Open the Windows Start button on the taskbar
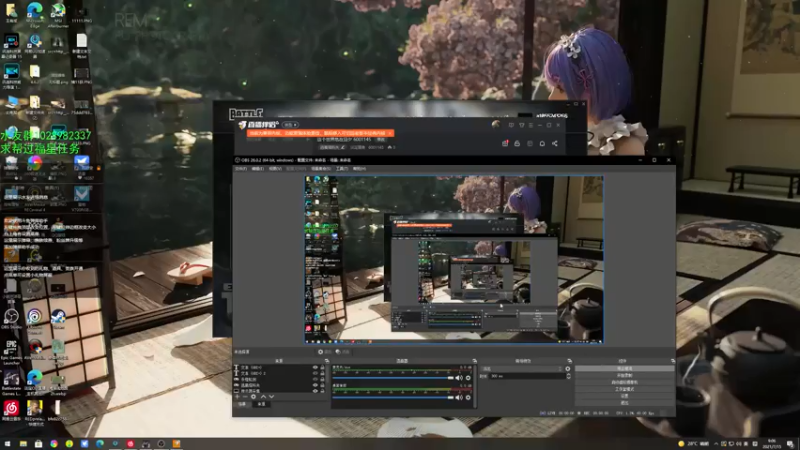Viewport: 800px width, 450px height. coord(7,444)
